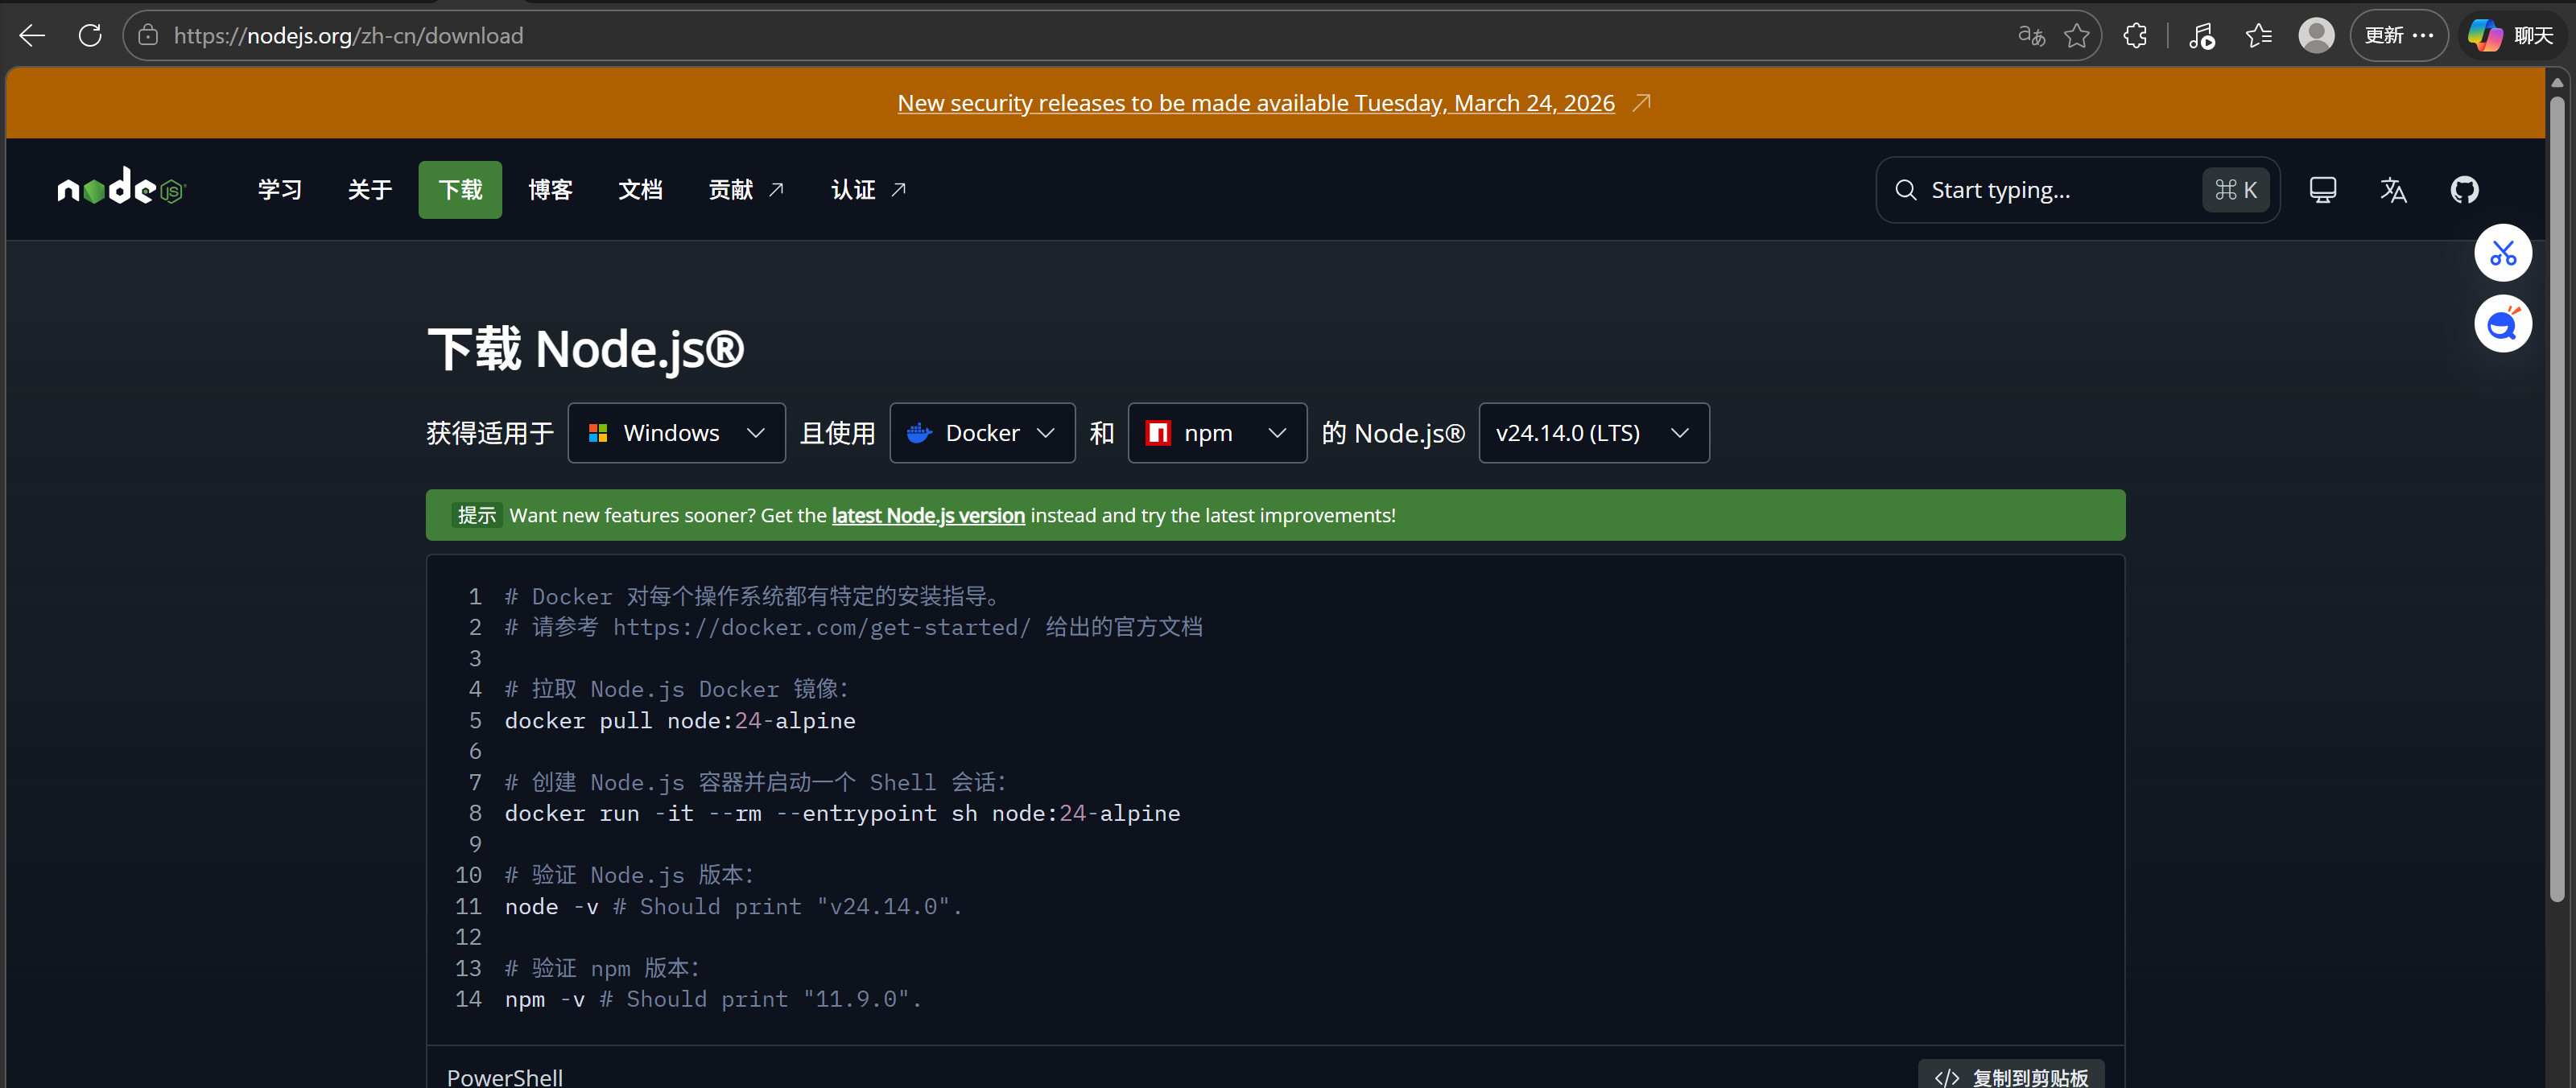Click the page vertical scrollbar thumb
The image size is (2576, 1088).
[2557, 500]
